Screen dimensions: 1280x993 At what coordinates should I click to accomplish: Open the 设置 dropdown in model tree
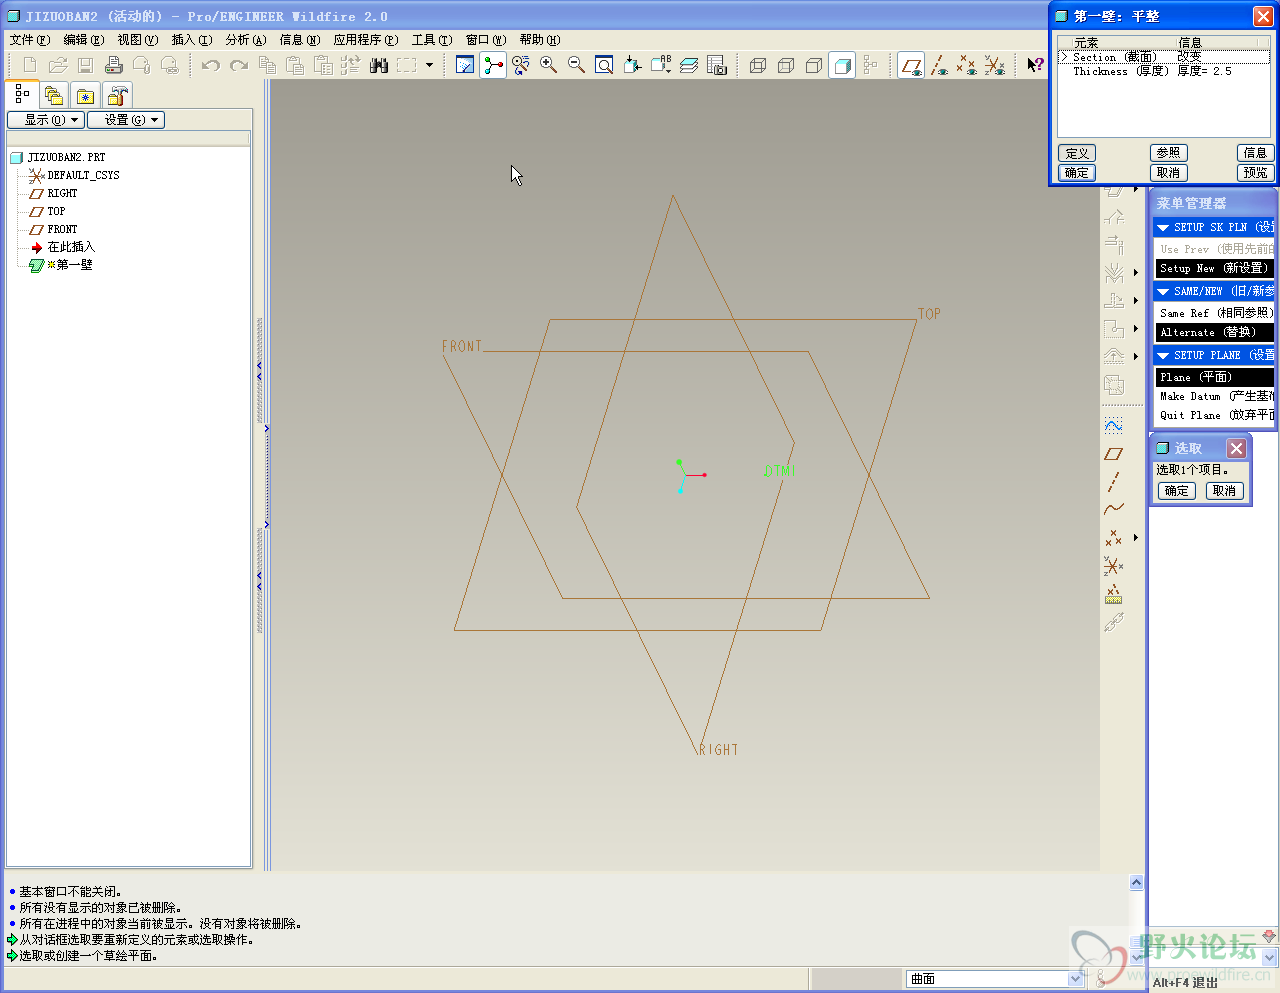(x=126, y=120)
